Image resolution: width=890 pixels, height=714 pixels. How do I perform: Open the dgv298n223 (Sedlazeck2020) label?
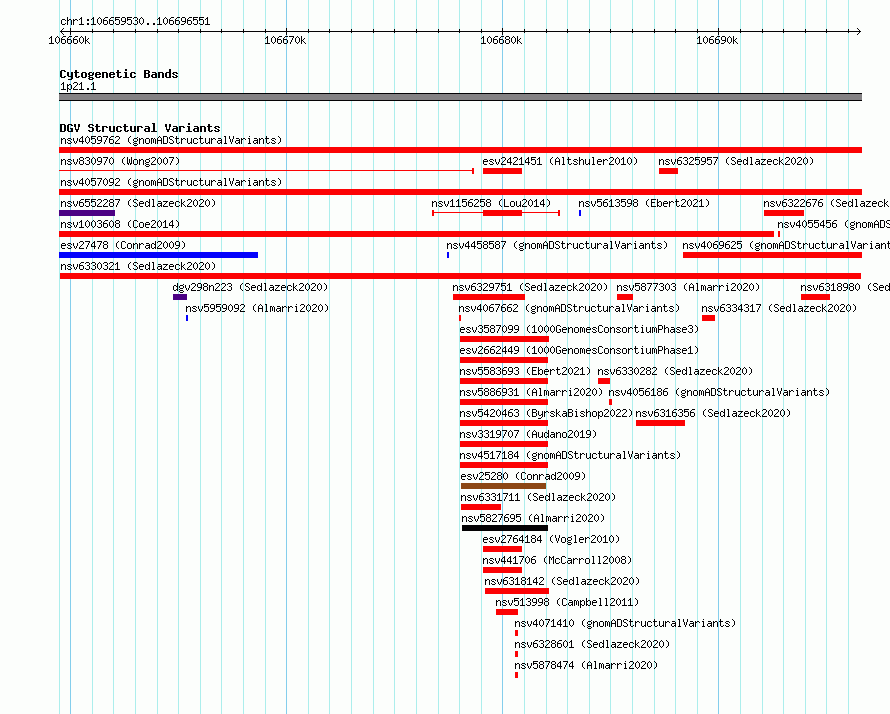click(250, 287)
